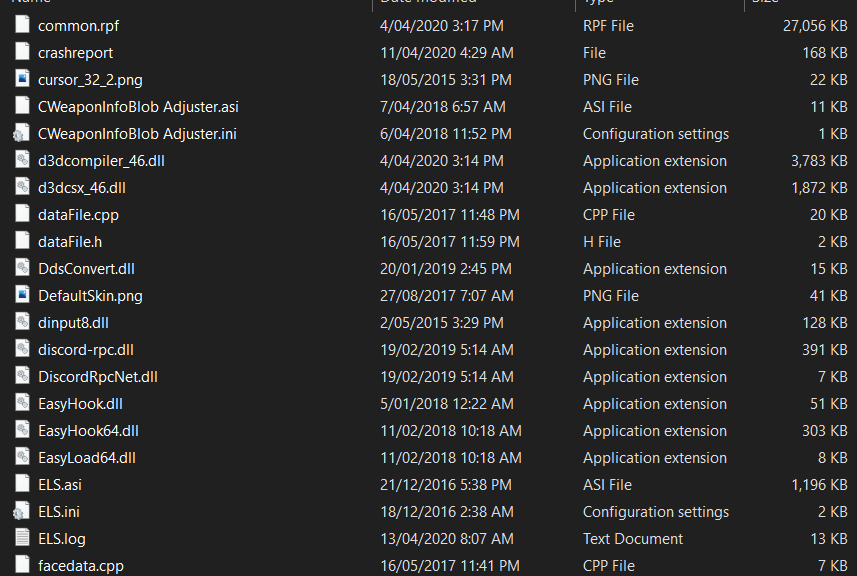Select the dataFile.cpp file icon

pos(22,214)
